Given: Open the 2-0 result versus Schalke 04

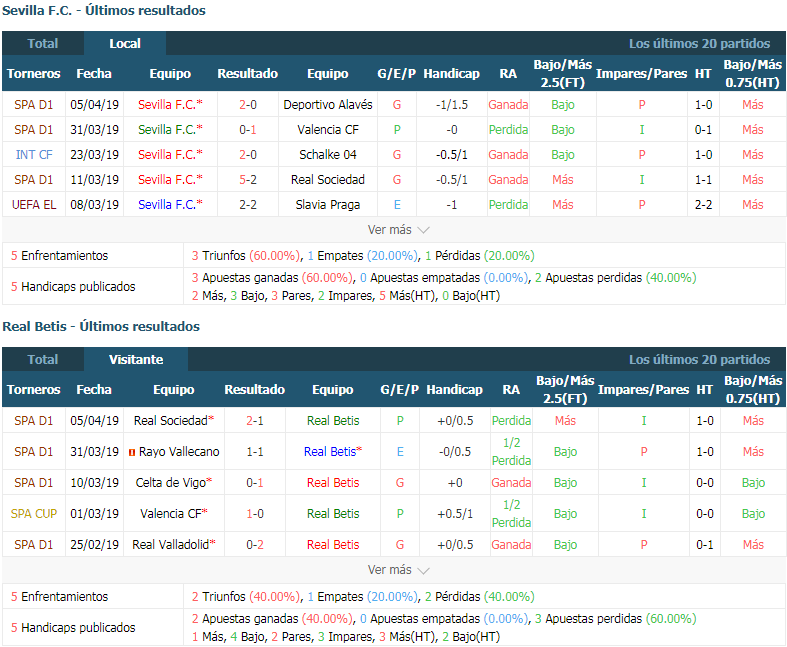Looking at the screenshot, I should click(x=248, y=155).
